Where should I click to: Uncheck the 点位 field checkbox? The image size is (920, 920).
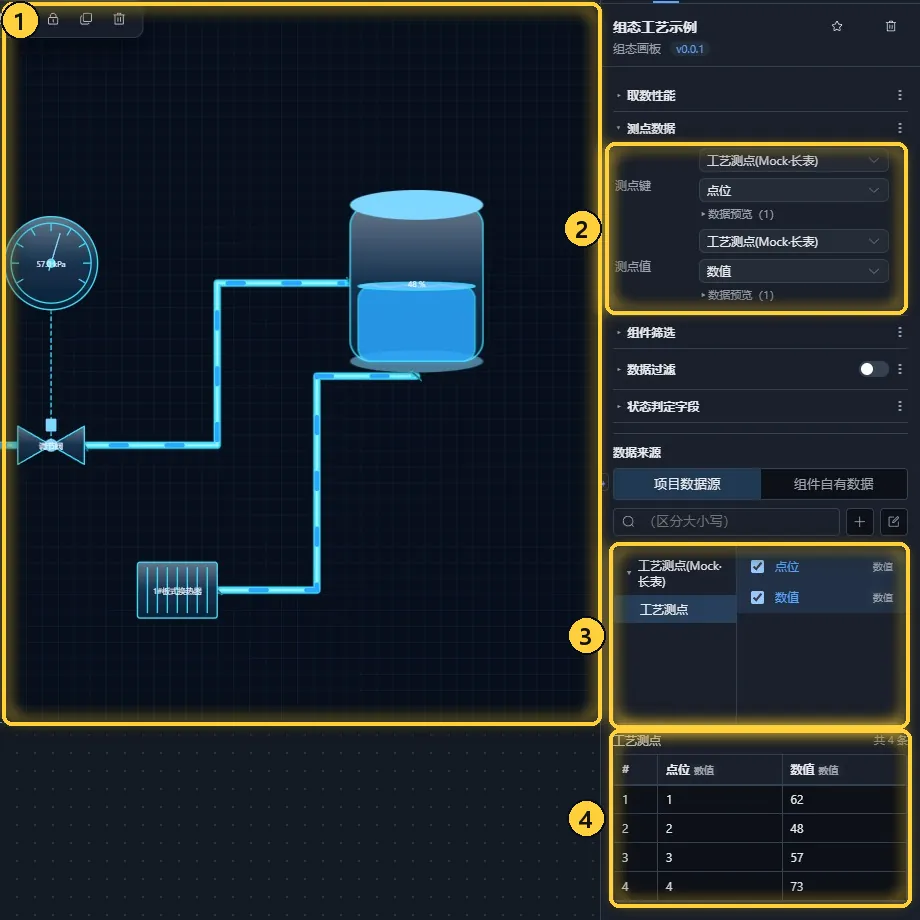coord(757,566)
